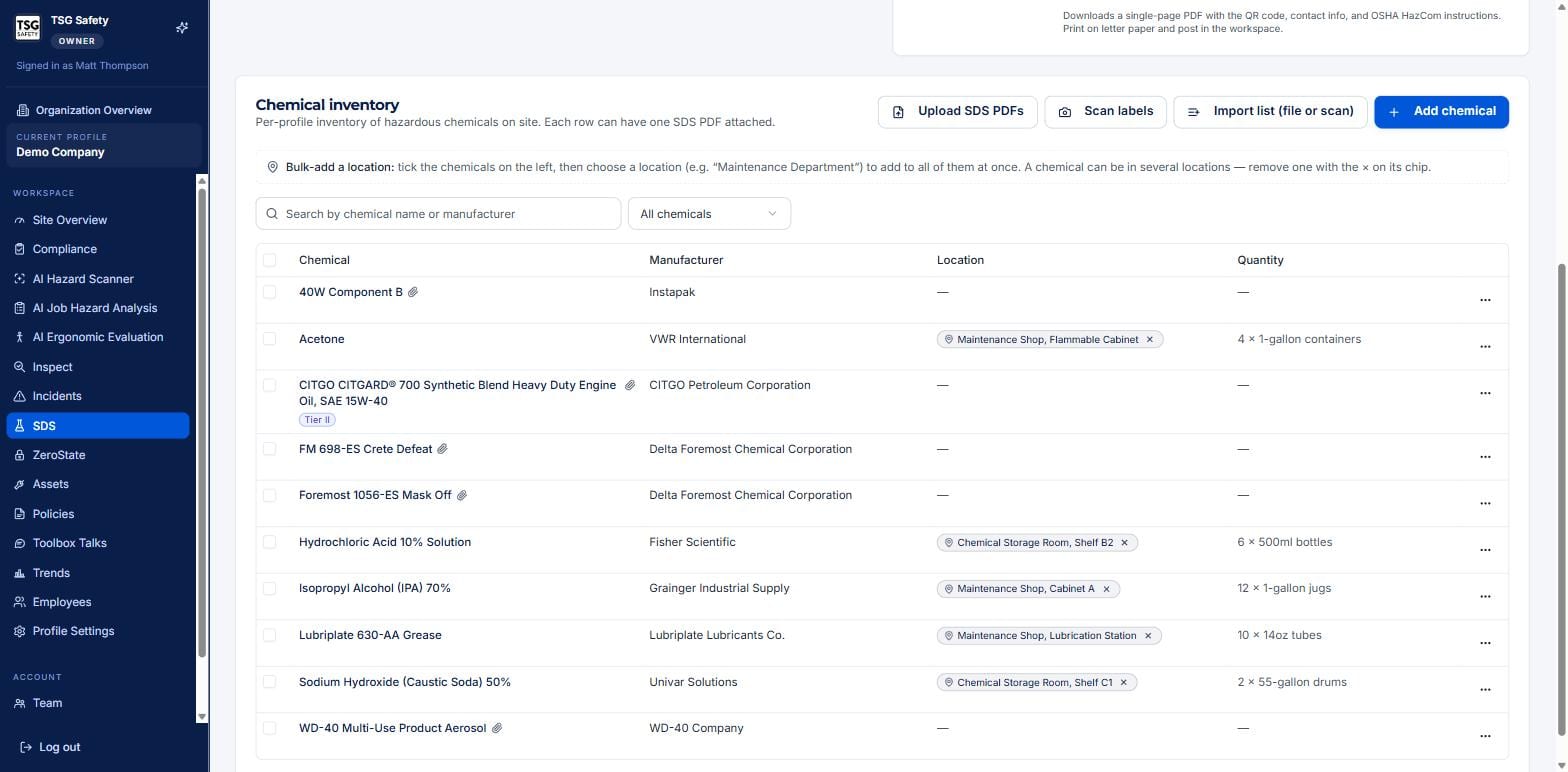Open the Compliance section
This screenshot has width=1568, height=772.
(x=98, y=249)
